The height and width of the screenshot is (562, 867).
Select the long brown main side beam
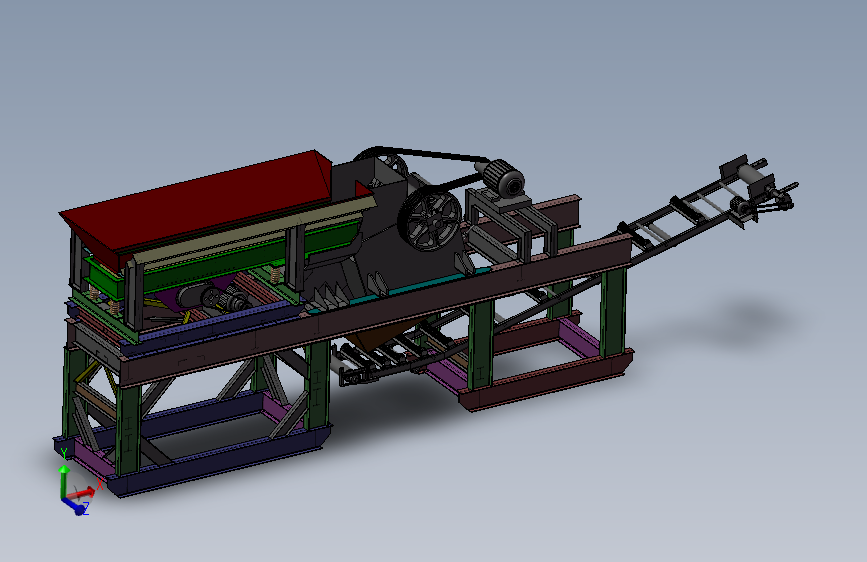(x=376, y=313)
